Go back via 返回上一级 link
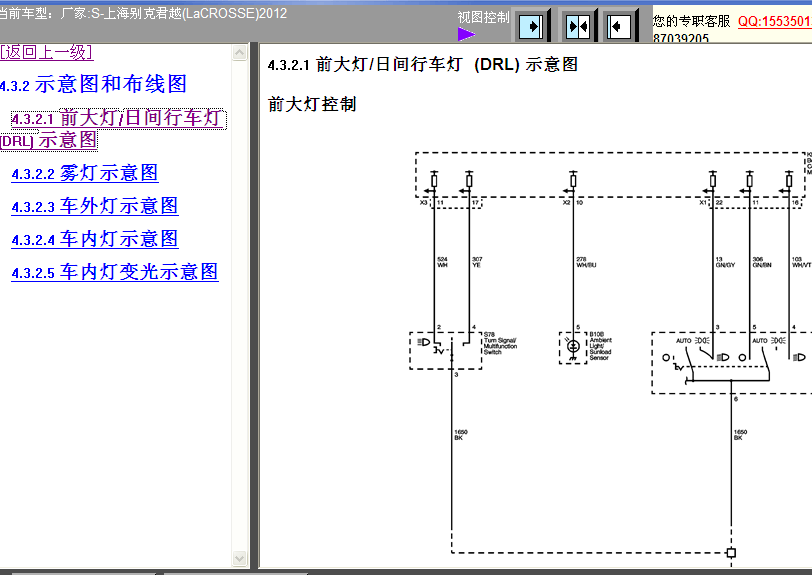Image resolution: width=812 pixels, height=575 pixels. click(x=47, y=52)
